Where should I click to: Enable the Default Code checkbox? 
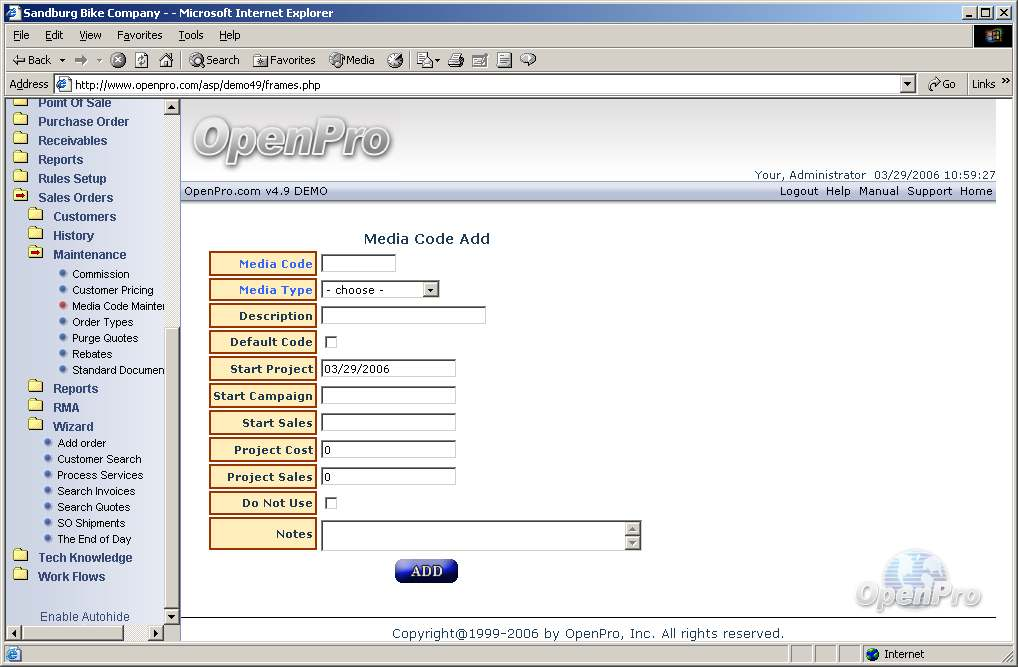click(x=331, y=342)
